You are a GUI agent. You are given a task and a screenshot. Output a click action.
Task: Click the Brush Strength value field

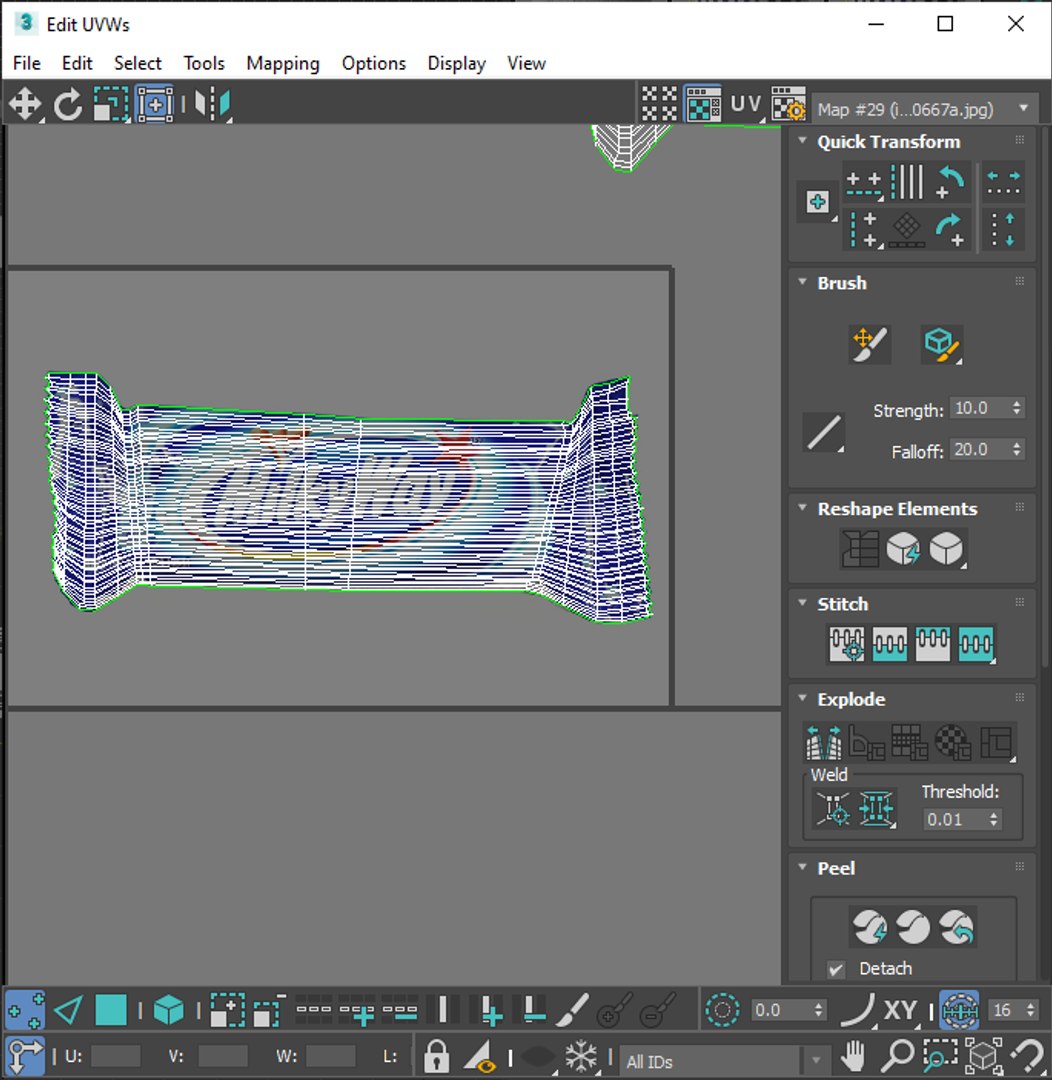[x=979, y=408]
